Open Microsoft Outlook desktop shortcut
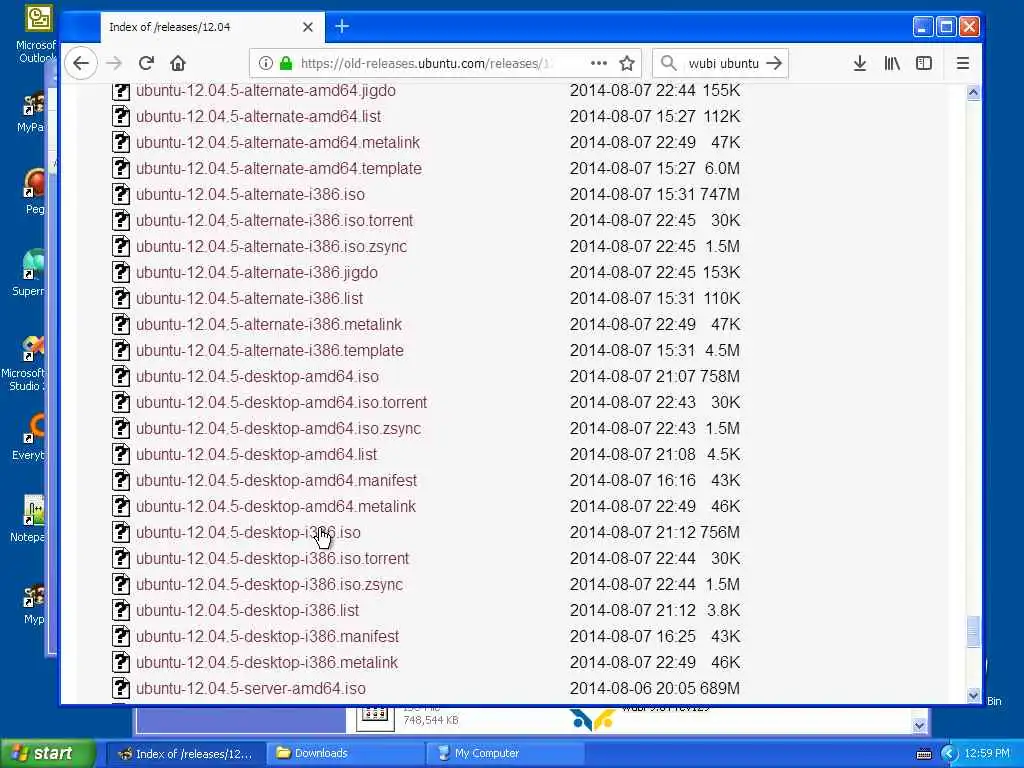This screenshot has height=768, width=1024. [x=37, y=34]
